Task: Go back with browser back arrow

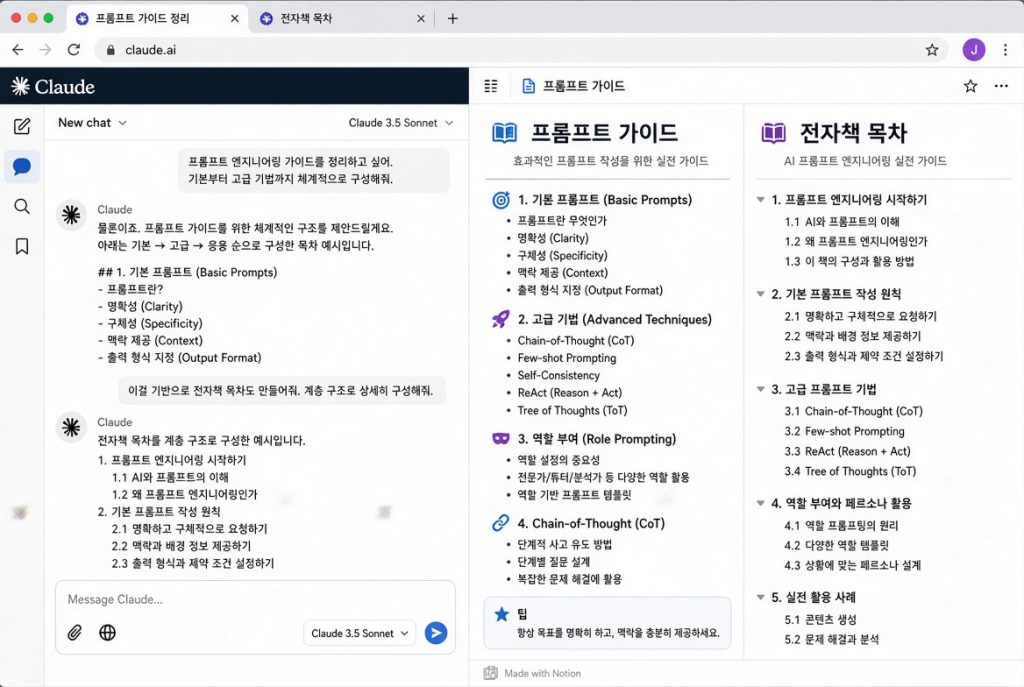Action: pos(18,50)
